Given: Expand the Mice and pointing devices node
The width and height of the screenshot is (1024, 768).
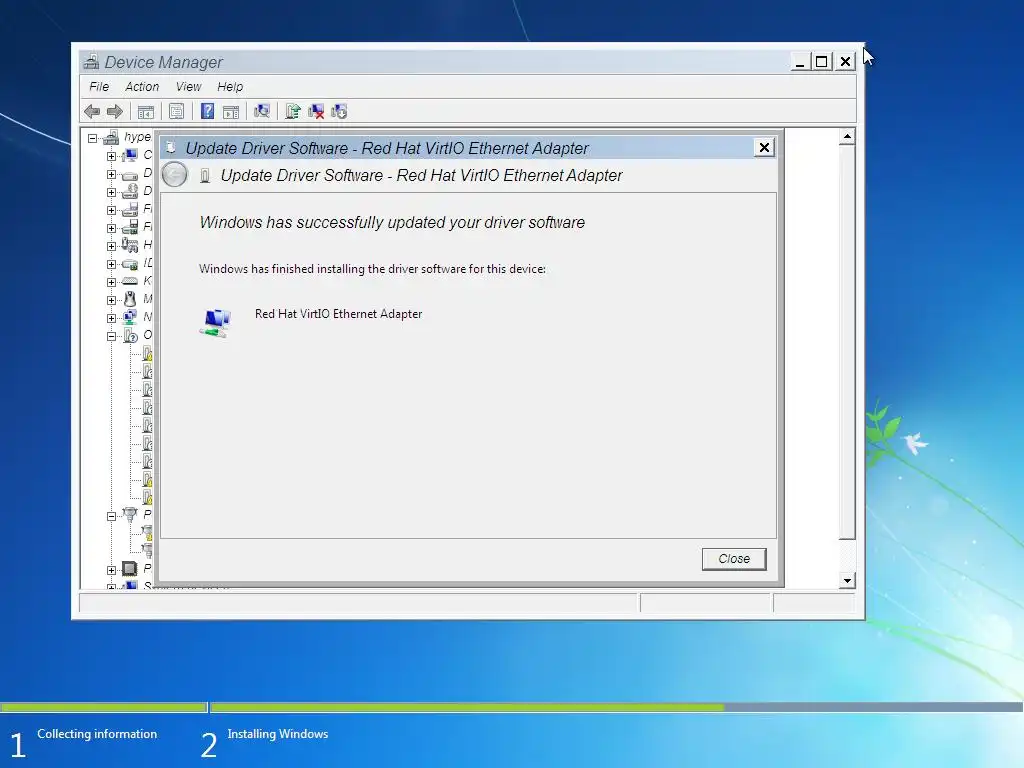Looking at the screenshot, I should pyautogui.click(x=111, y=300).
